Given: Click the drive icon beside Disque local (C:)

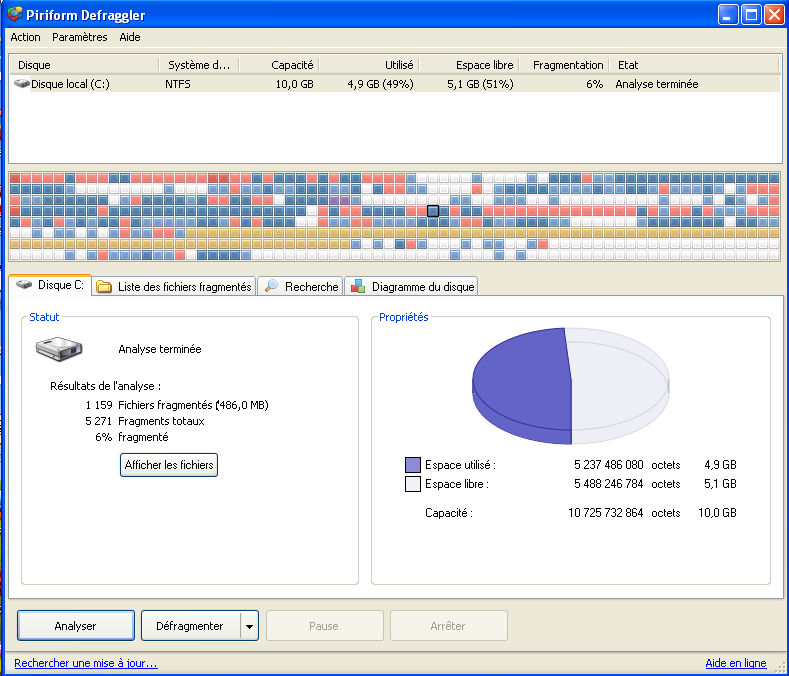Looking at the screenshot, I should pyautogui.click(x=22, y=83).
